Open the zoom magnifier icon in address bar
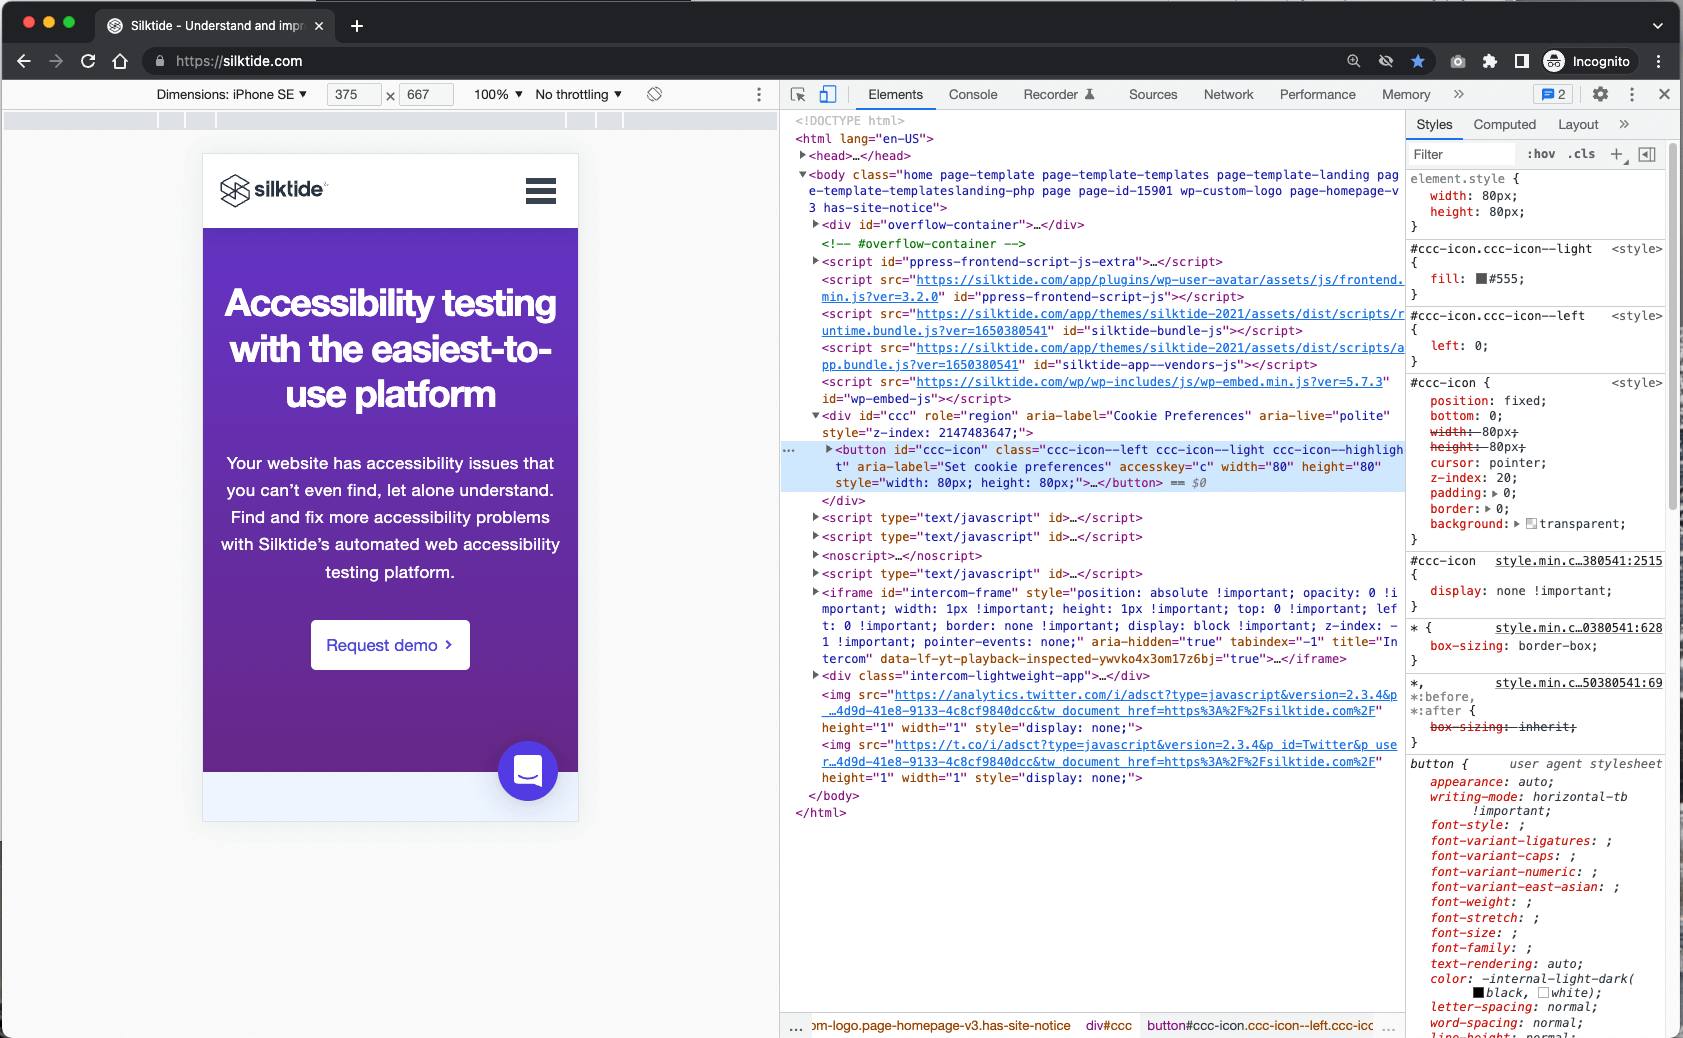The width and height of the screenshot is (1683, 1038). (1354, 61)
